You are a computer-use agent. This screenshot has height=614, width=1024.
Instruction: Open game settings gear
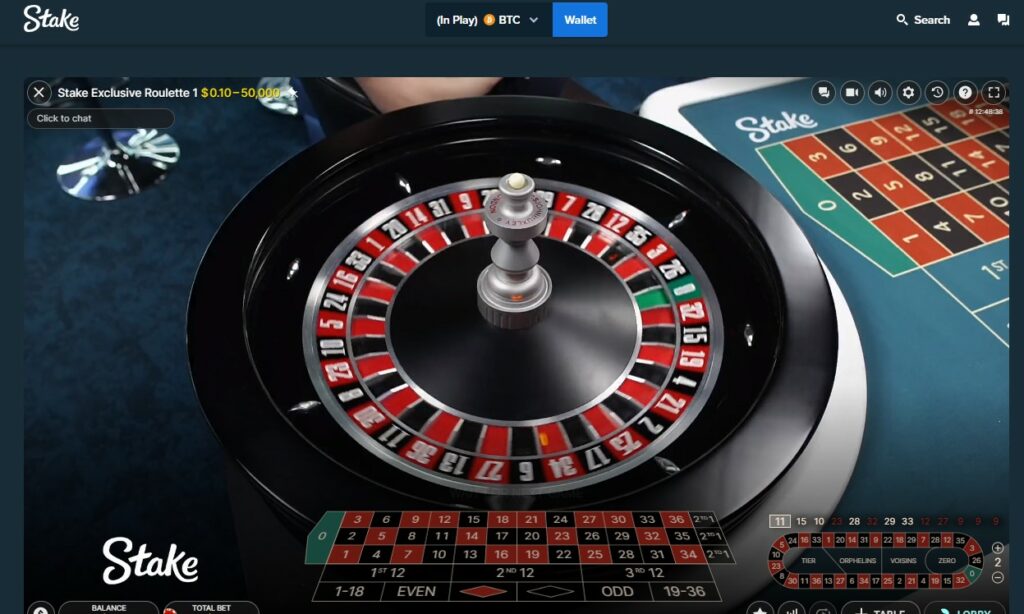pyautogui.click(x=908, y=93)
